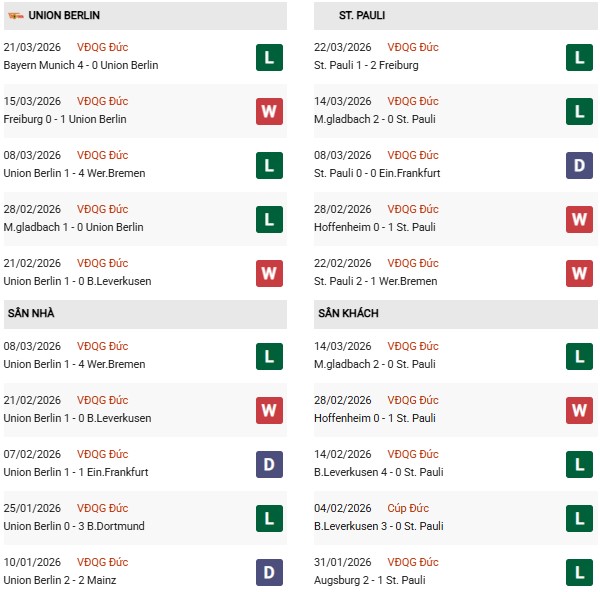Open the M.gladbach 1 - 0 Union Berlin match
This screenshot has width=600, height=592.
click(73, 227)
